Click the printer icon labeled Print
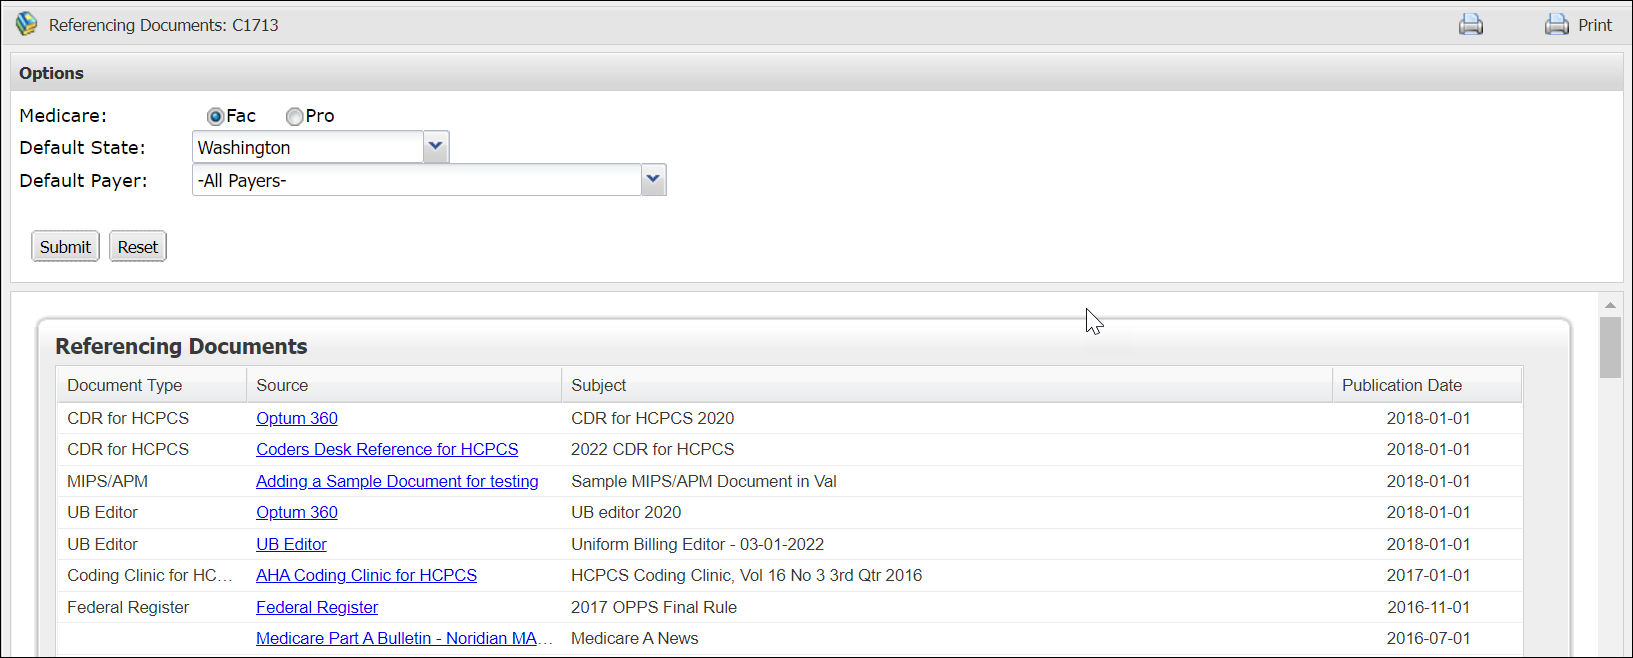Screen dimensions: 1633x658 tap(1556, 25)
